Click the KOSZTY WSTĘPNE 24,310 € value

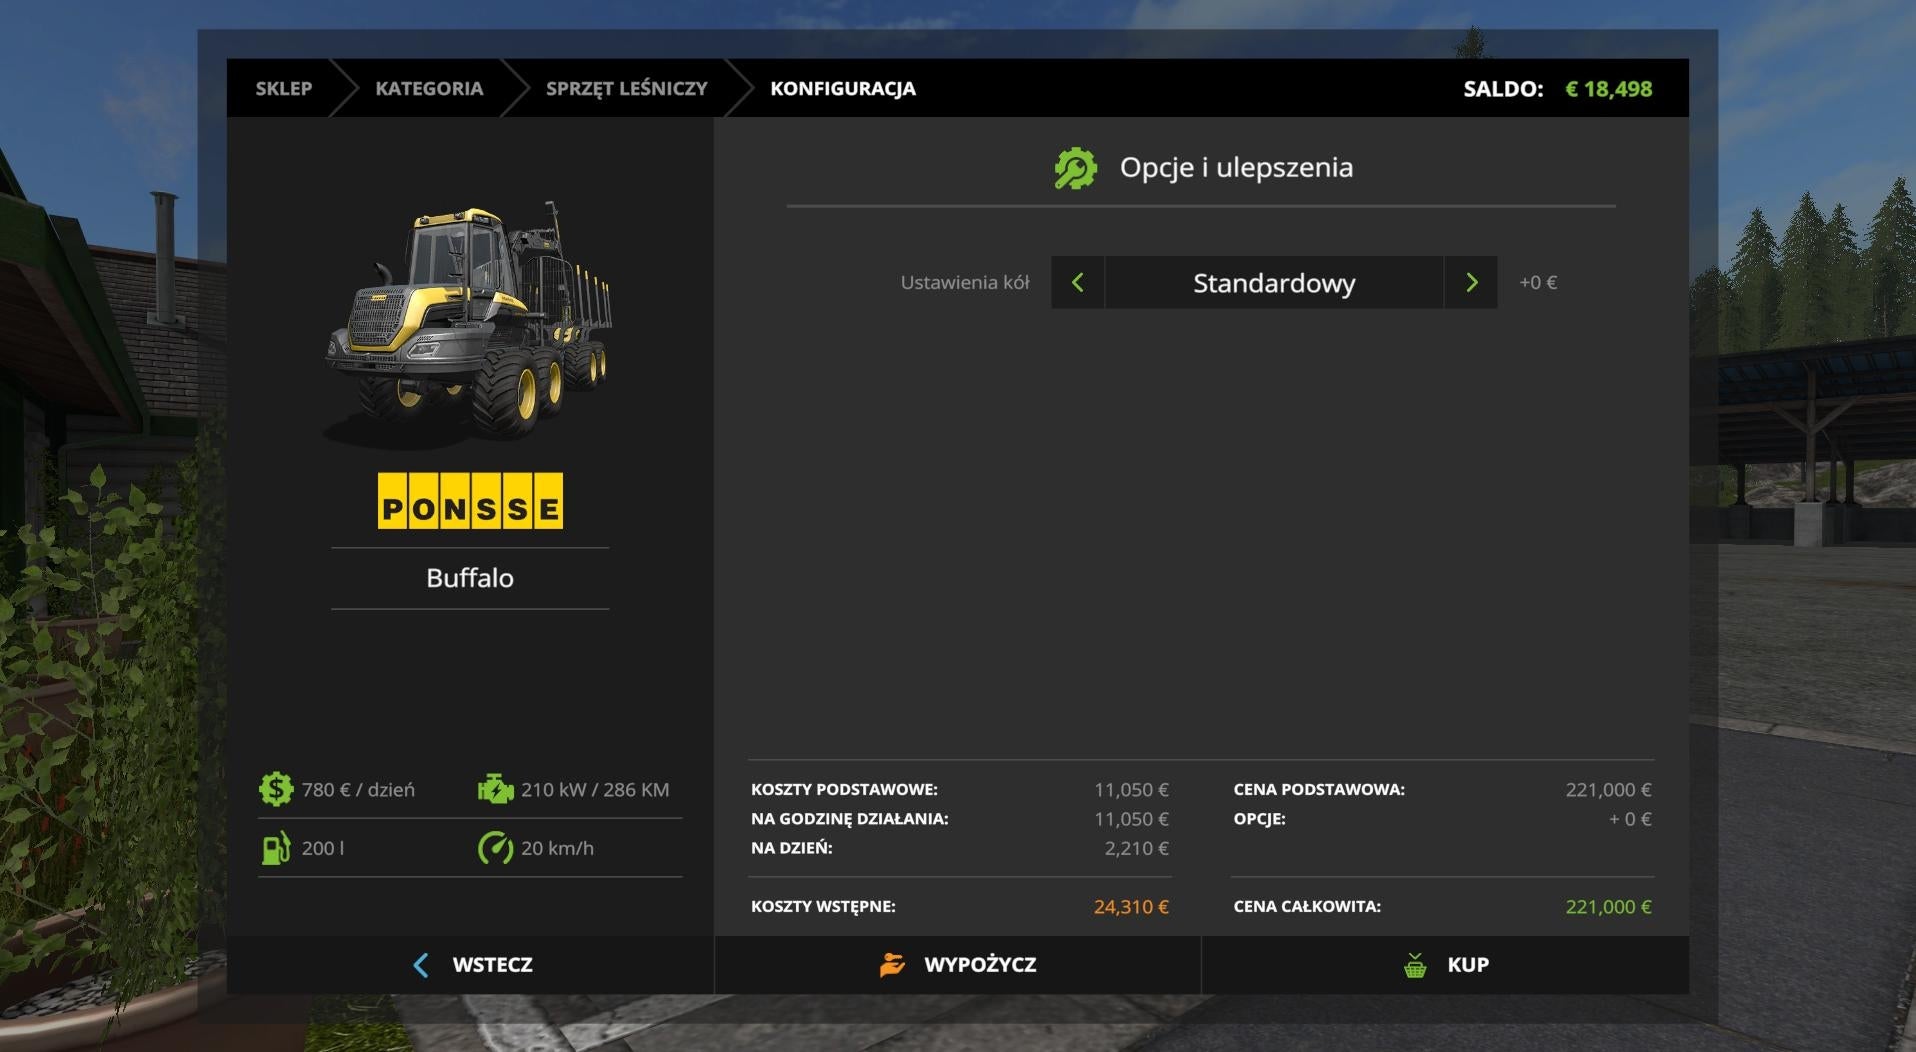tap(1131, 907)
